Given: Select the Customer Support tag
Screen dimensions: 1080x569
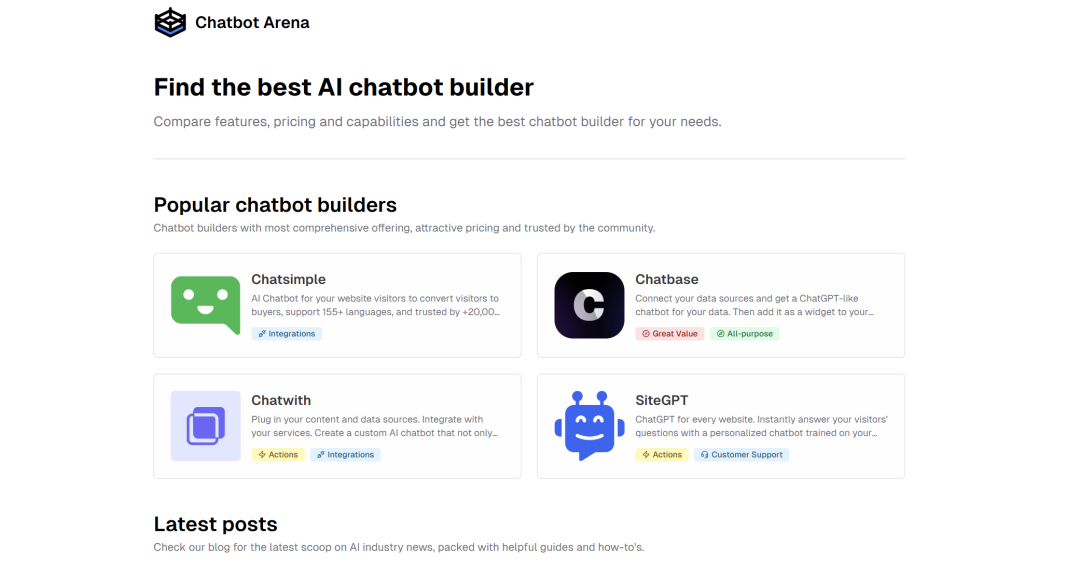Looking at the screenshot, I should coord(742,455).
